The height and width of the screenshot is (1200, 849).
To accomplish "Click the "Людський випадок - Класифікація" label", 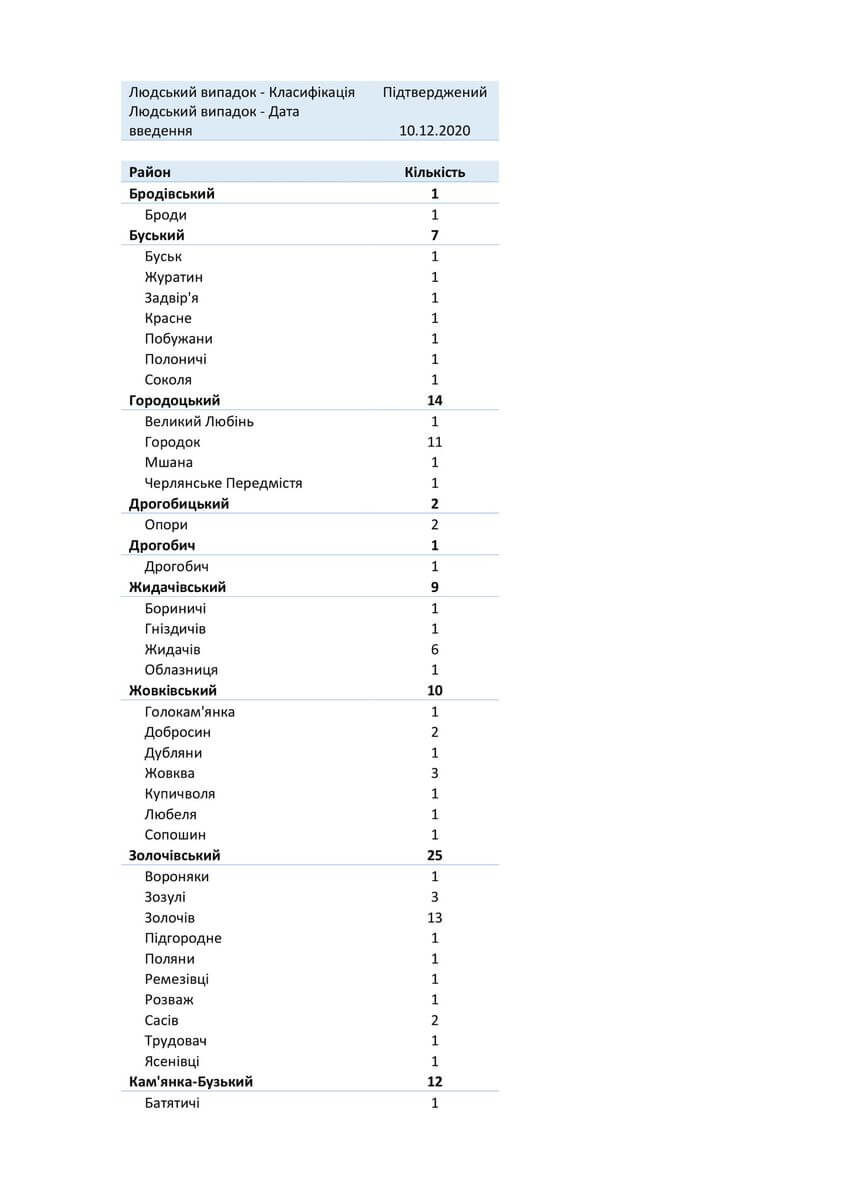I will (242, 92).
